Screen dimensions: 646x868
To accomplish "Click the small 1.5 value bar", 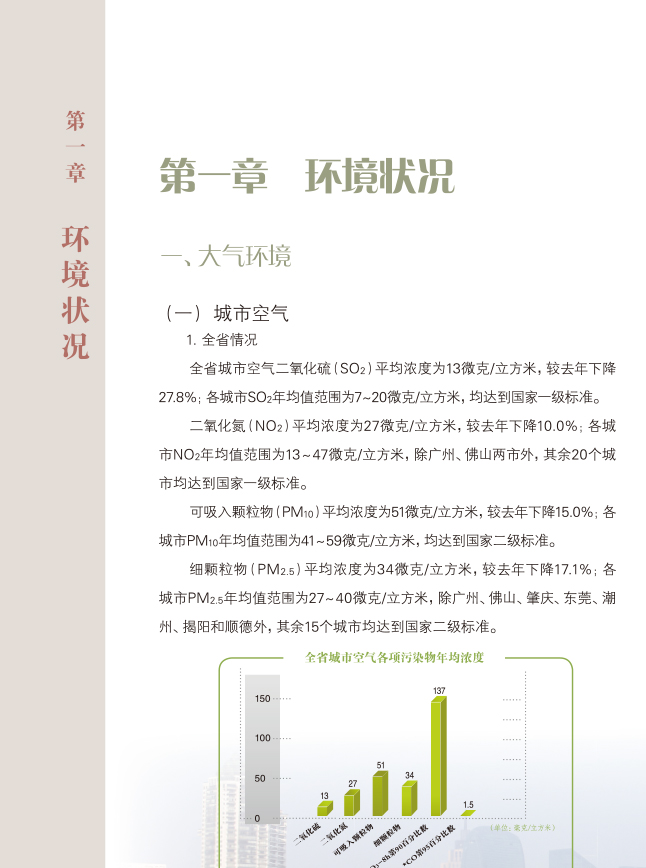I will click(x=467, y=813).
